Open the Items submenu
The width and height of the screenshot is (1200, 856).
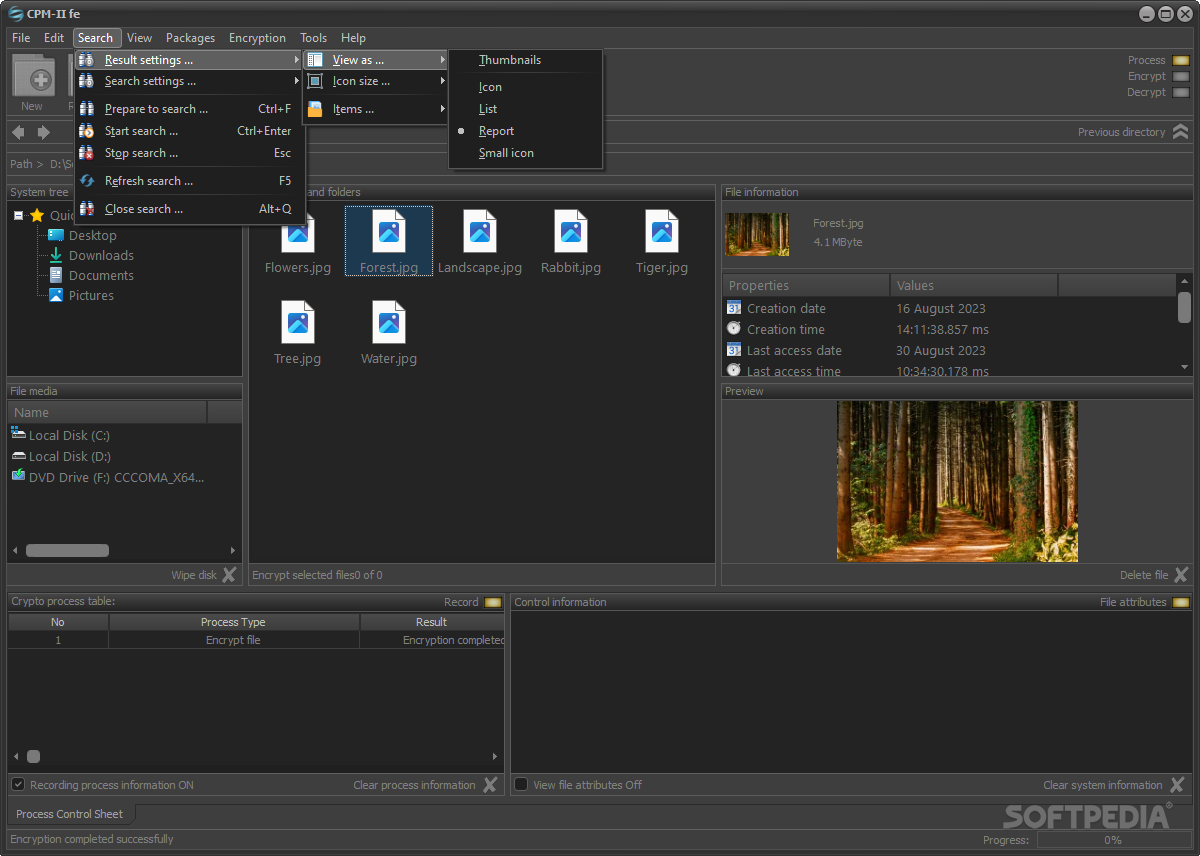pos(376,109)
